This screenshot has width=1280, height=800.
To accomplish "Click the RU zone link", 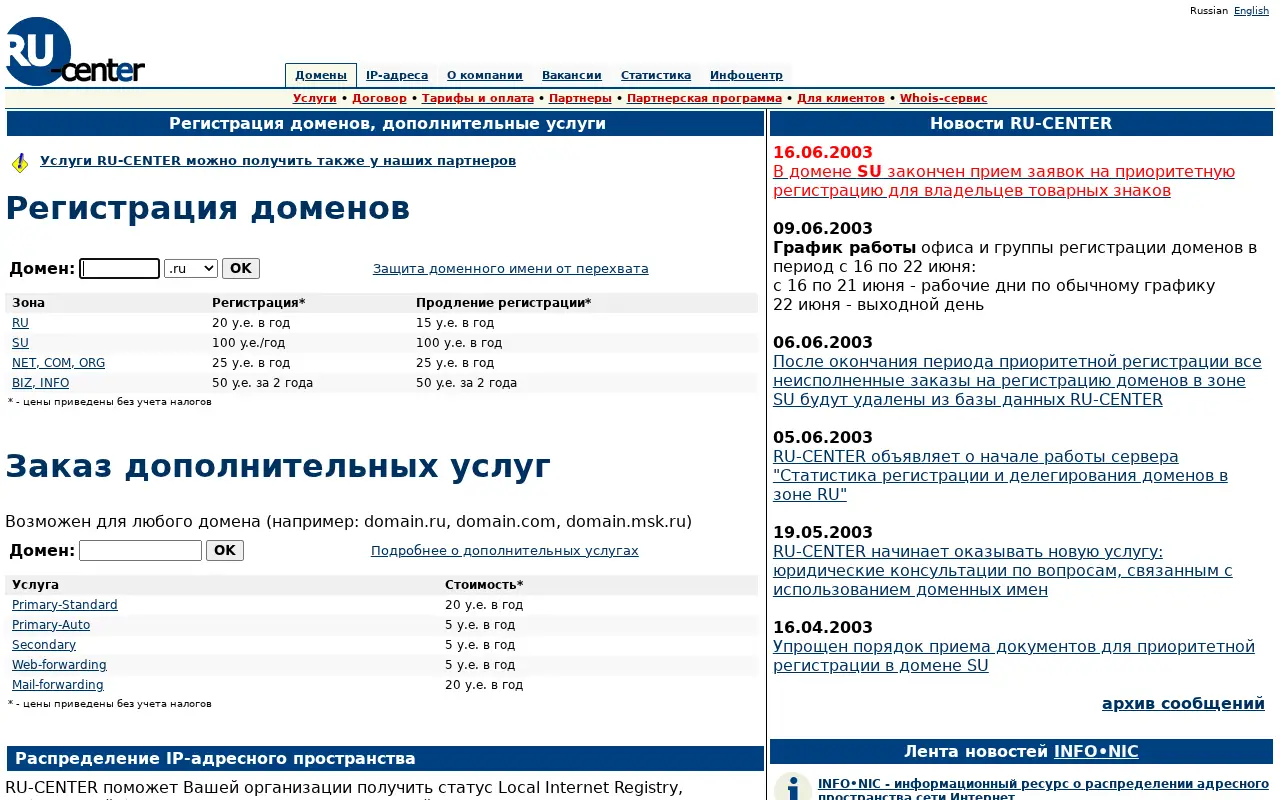I will [20, 323].
